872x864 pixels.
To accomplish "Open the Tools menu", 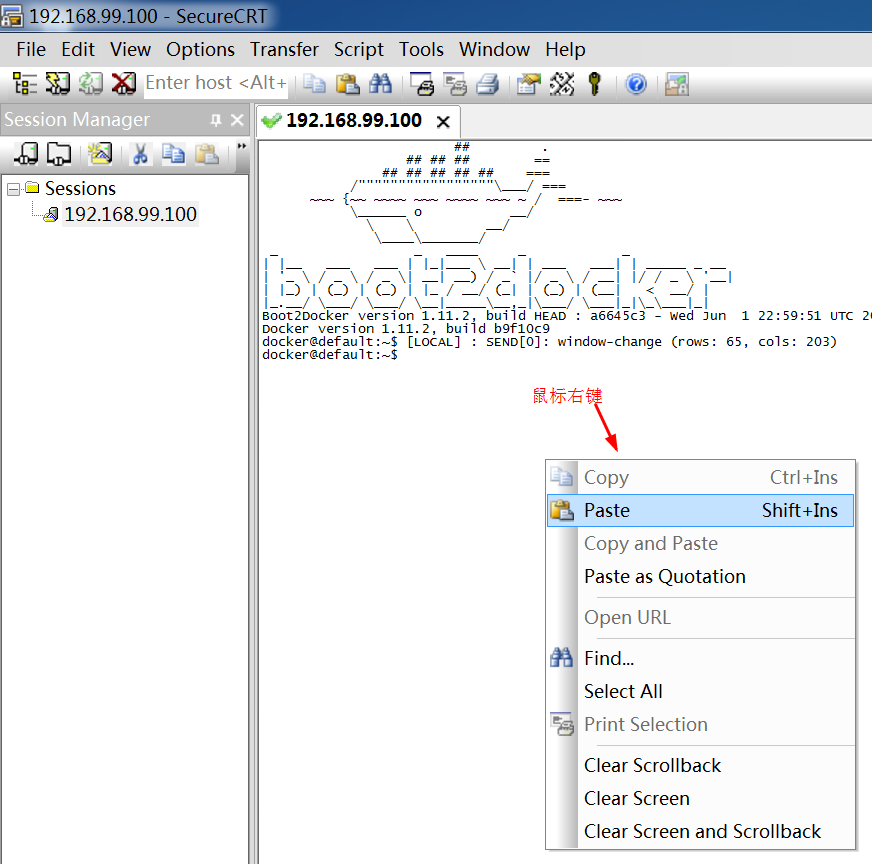I will (421, 50).
